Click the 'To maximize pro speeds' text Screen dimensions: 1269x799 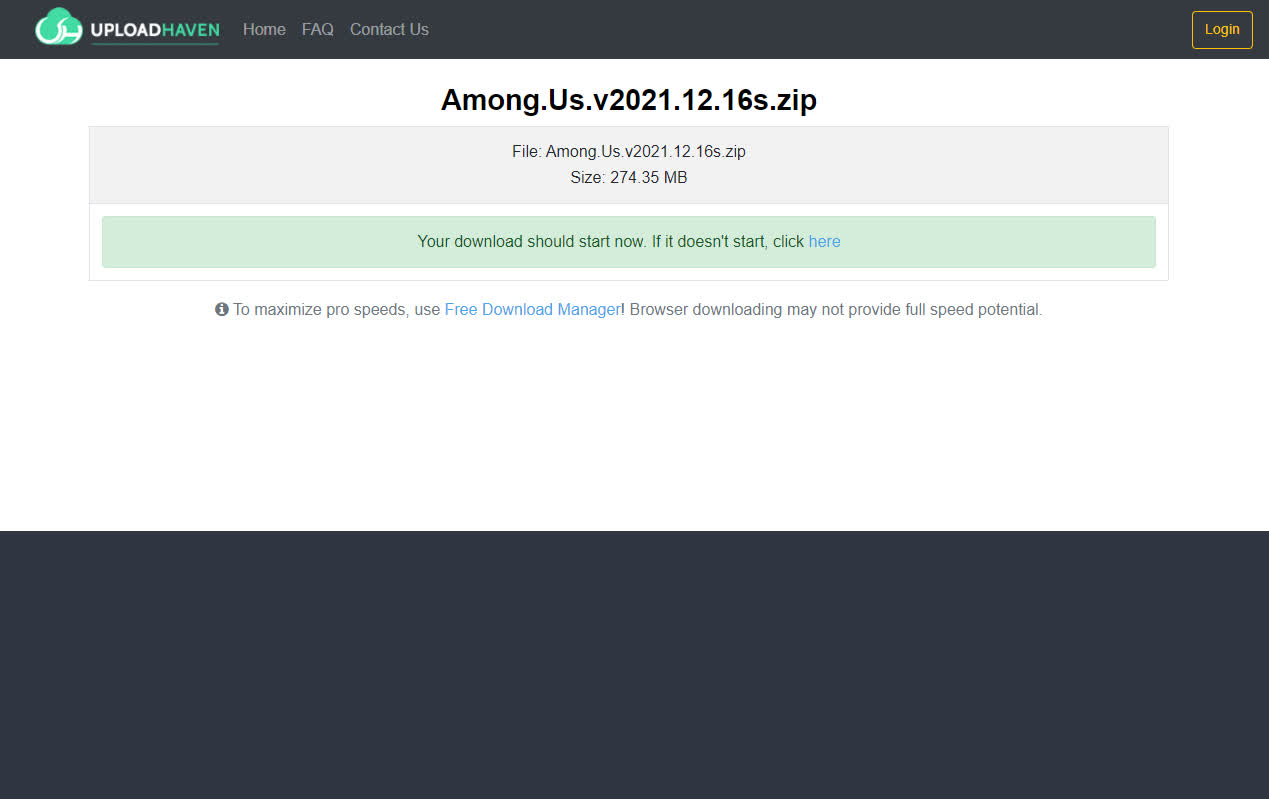pos(336,310)
